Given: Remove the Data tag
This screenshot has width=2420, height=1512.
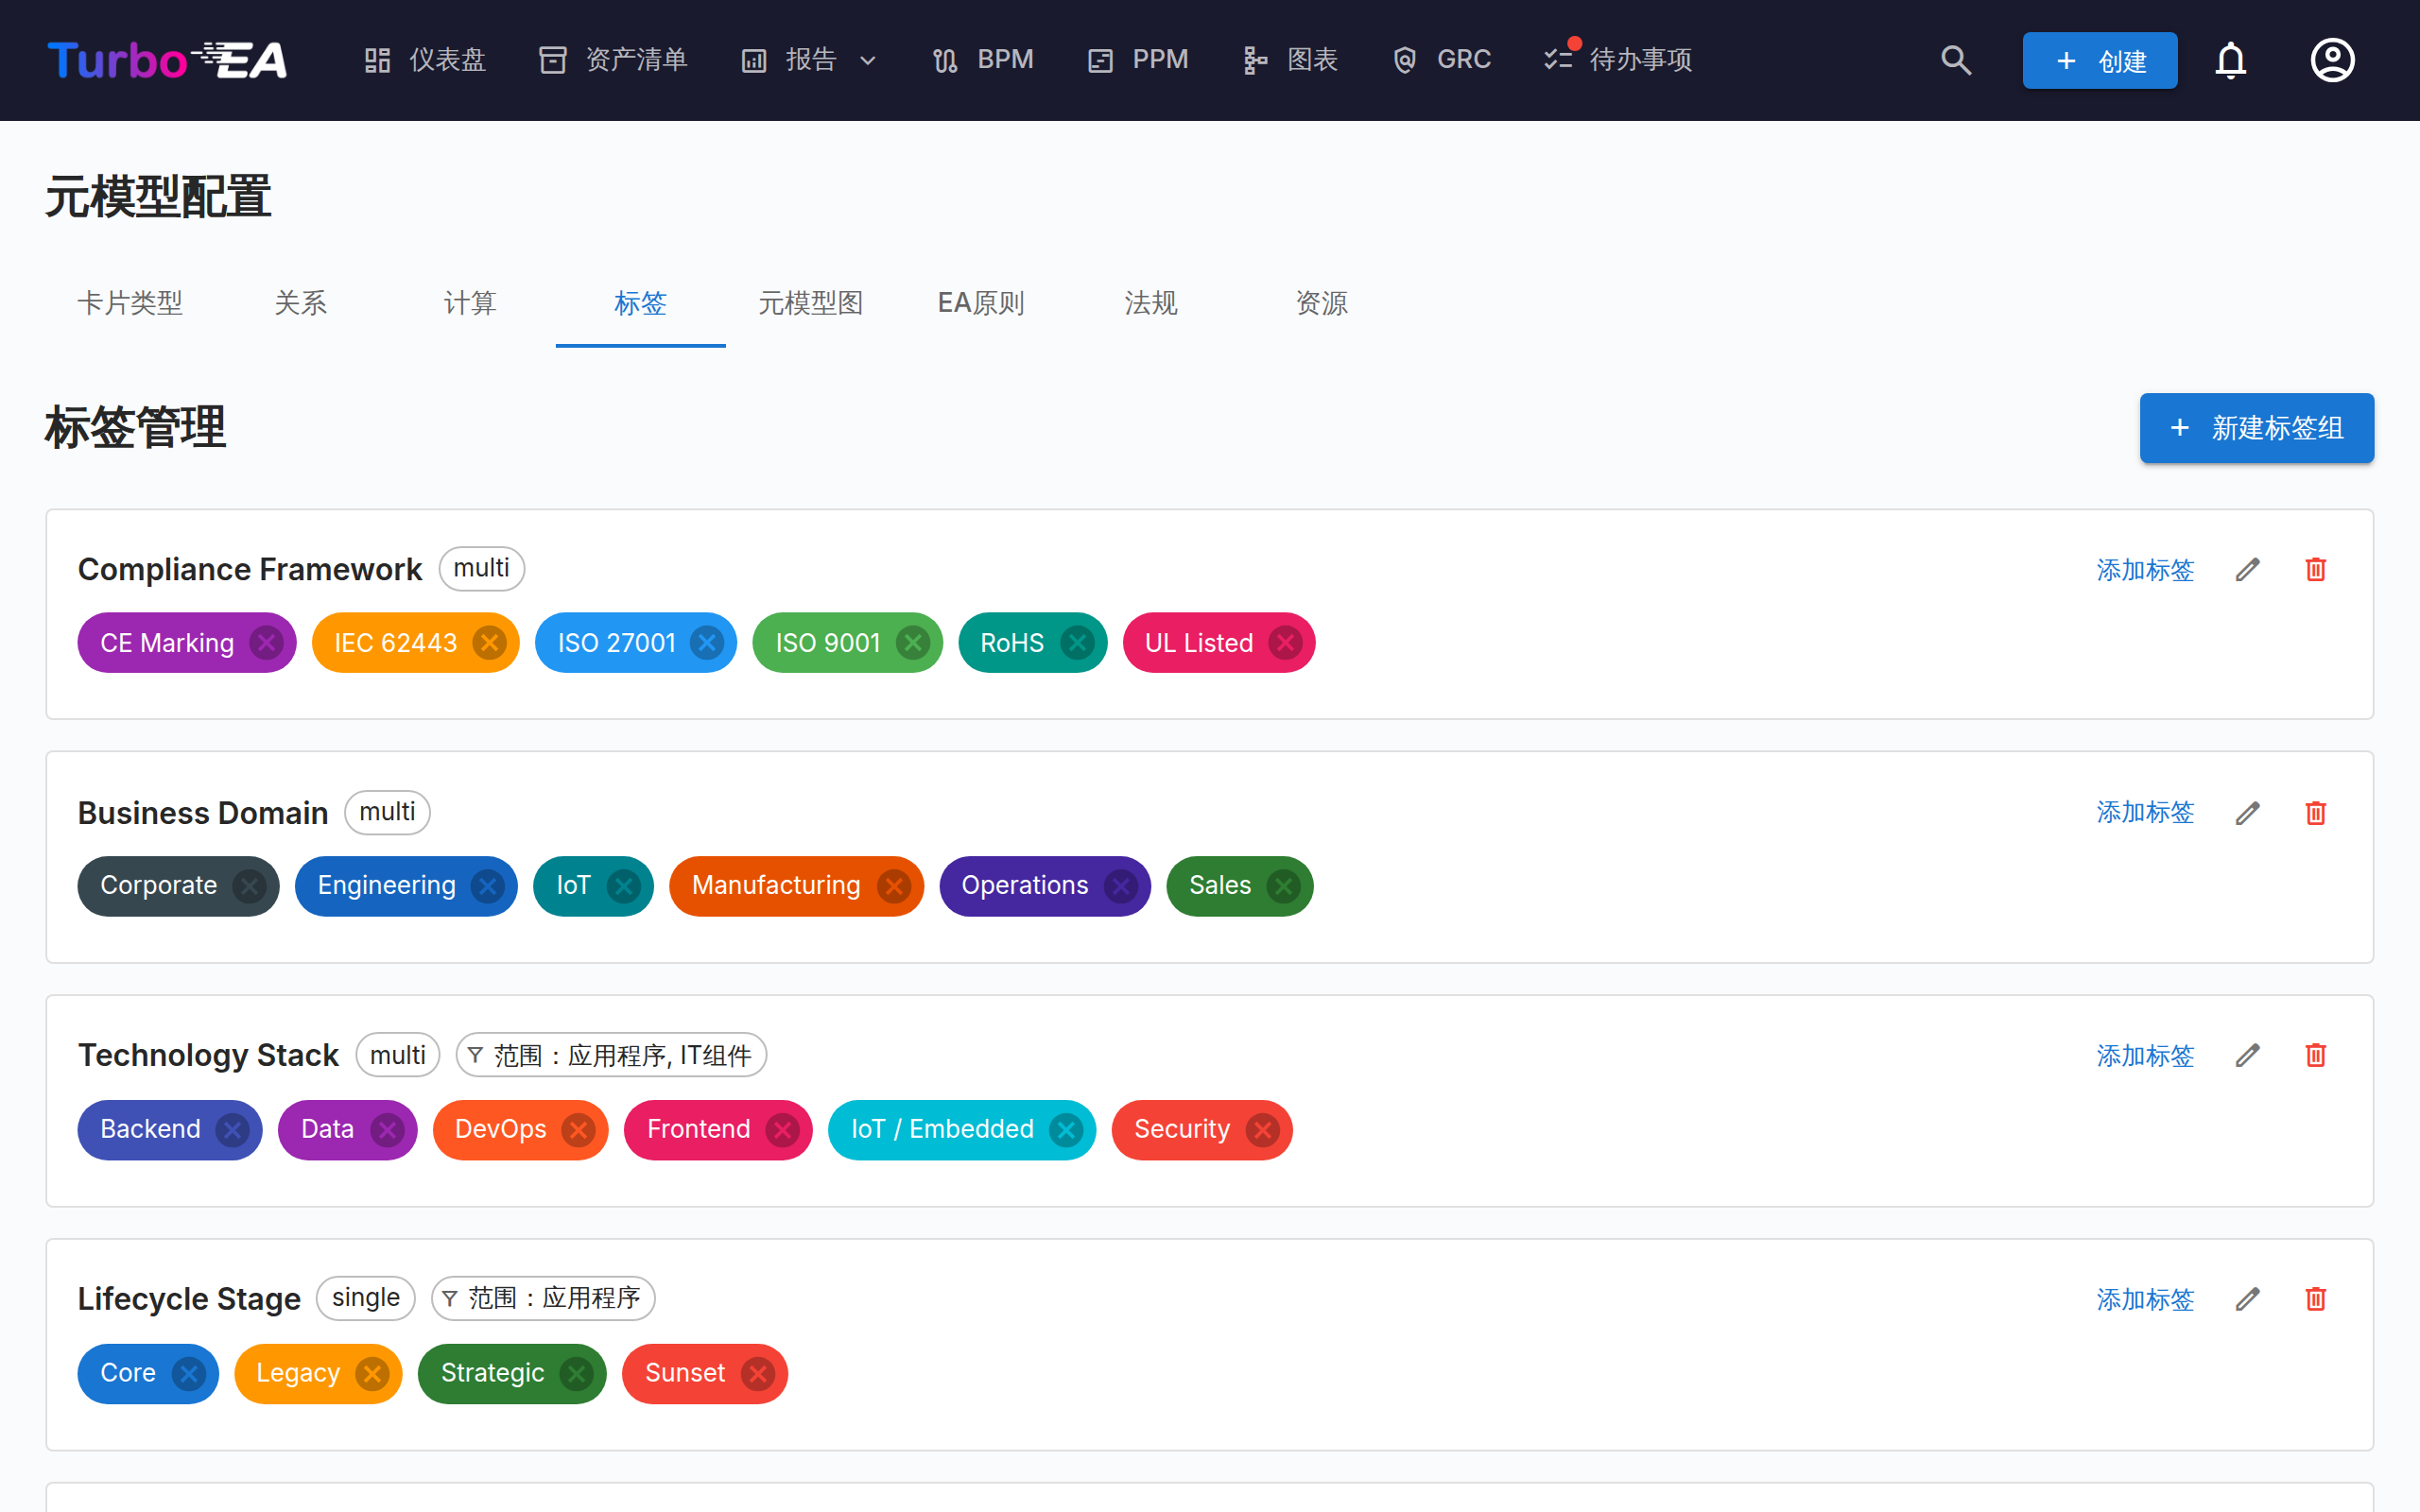Looking at the screenshot, I should (387, 1130).
